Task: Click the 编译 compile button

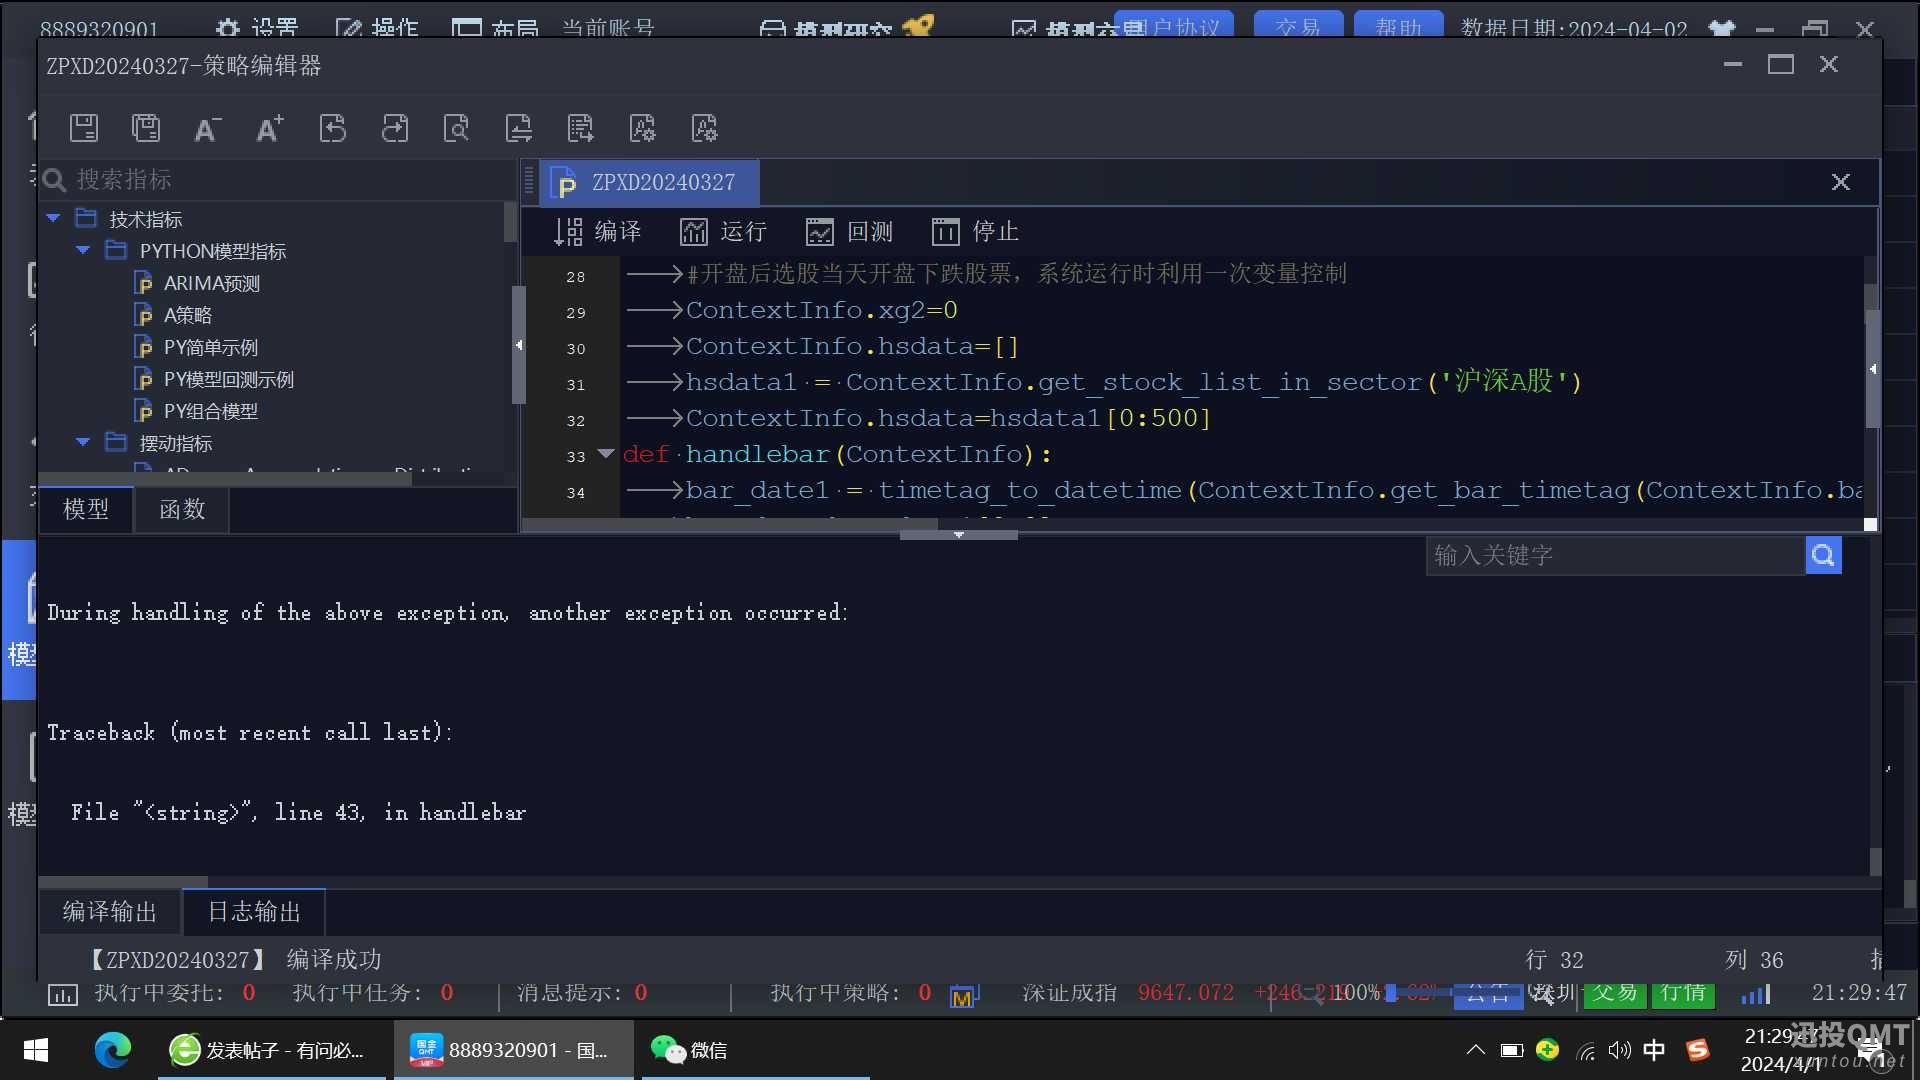Action: (597, 232)
